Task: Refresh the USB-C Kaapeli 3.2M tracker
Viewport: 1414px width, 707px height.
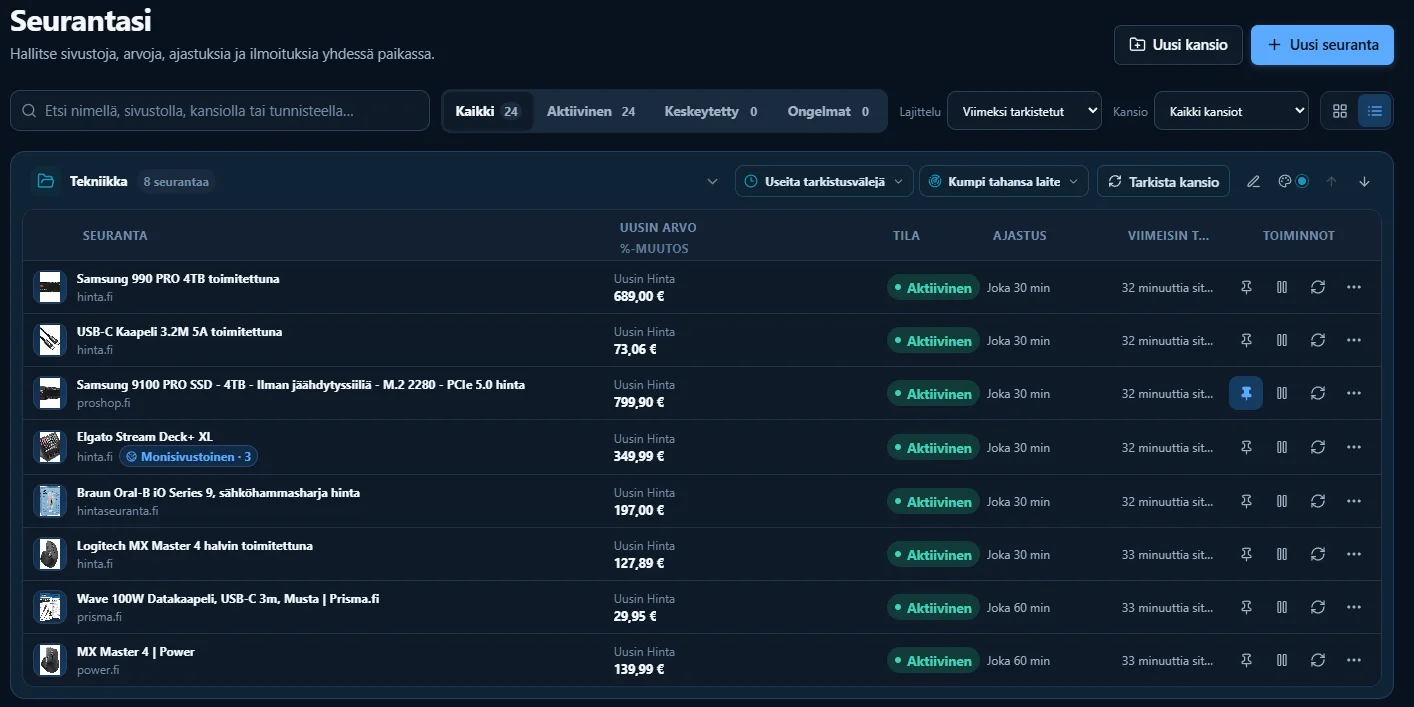Action: coord(1318,340)
